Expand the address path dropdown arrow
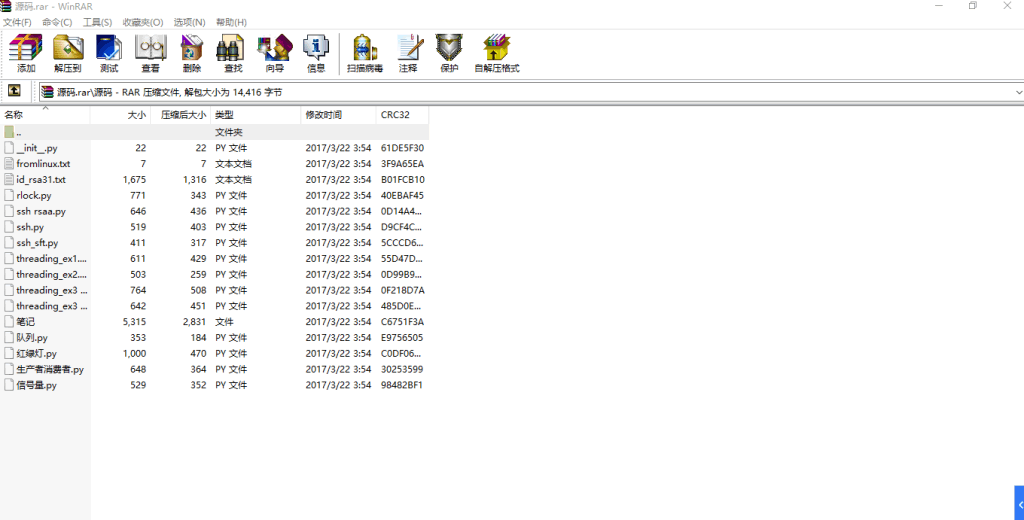Viewport: 1024px width, 520px height. pos(1018,92)
